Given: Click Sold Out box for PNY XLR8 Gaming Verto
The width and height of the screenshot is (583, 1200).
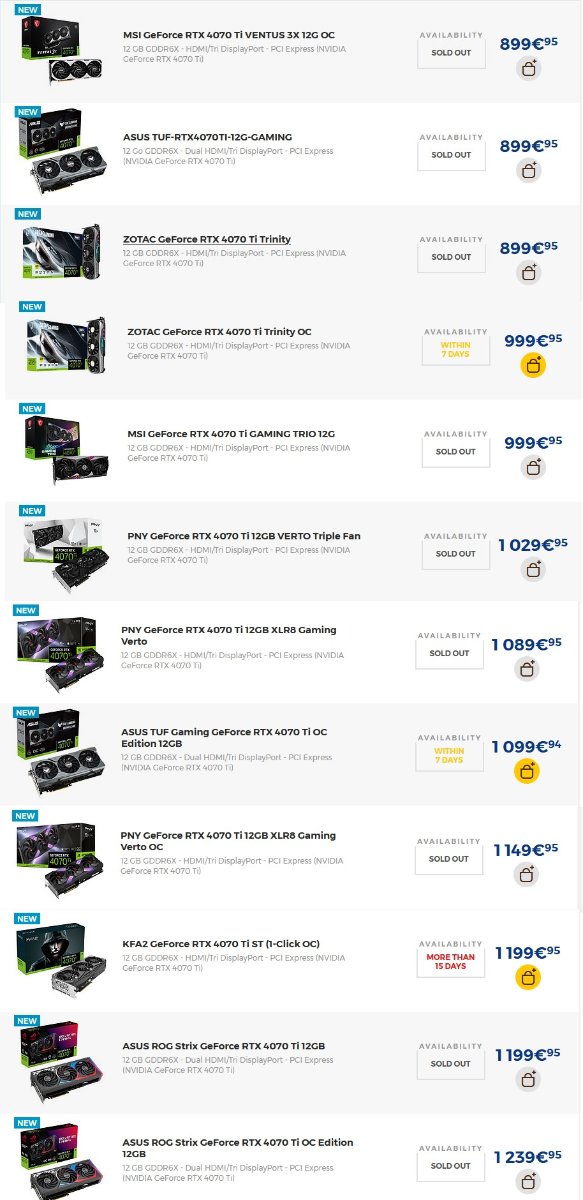Looking at the screenshot, I should (x=449, y=653).
